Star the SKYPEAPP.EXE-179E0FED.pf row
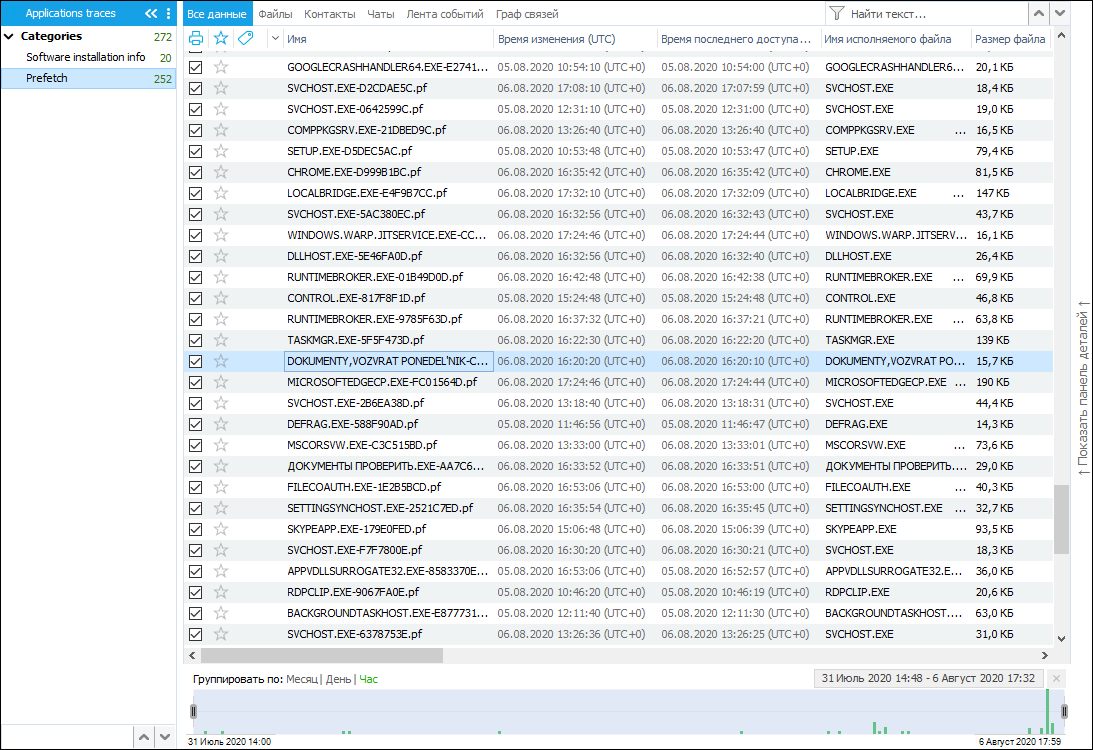1093x750 pixels. 221,528
